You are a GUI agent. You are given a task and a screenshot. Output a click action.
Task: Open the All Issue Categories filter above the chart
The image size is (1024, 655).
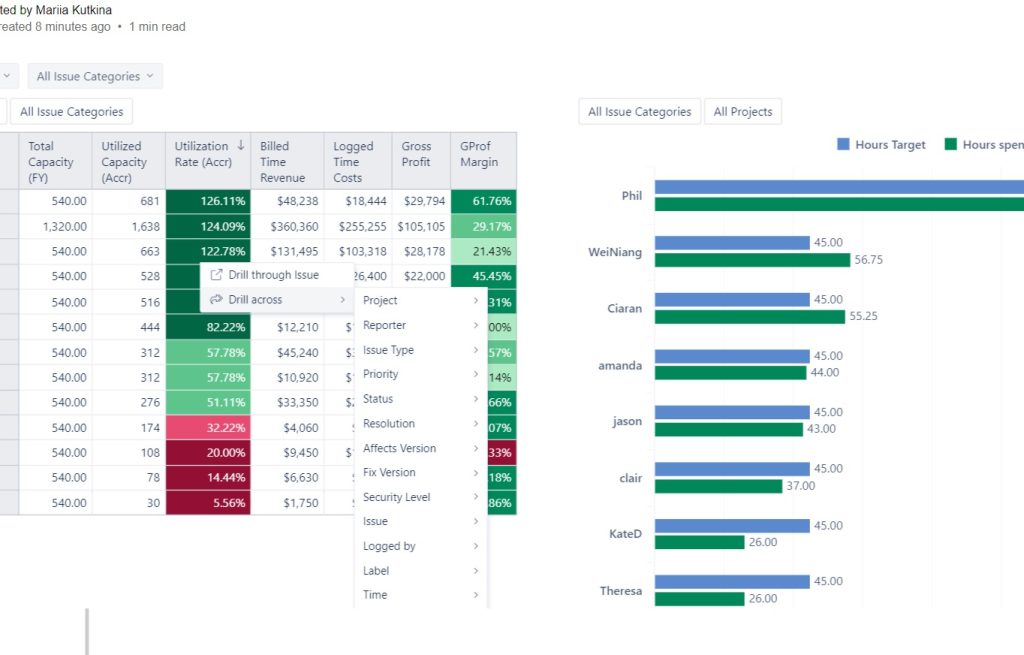coord(638,111)
